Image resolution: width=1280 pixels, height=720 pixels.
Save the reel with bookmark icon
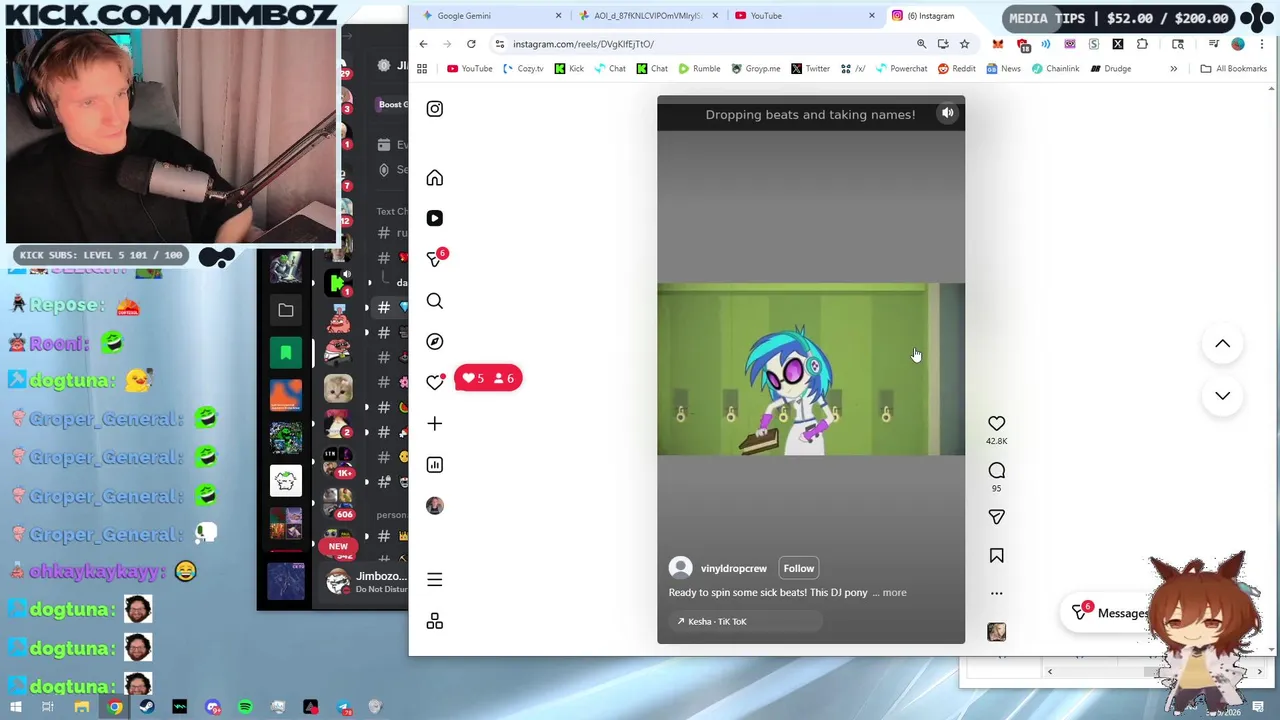[x=996, y=556]
